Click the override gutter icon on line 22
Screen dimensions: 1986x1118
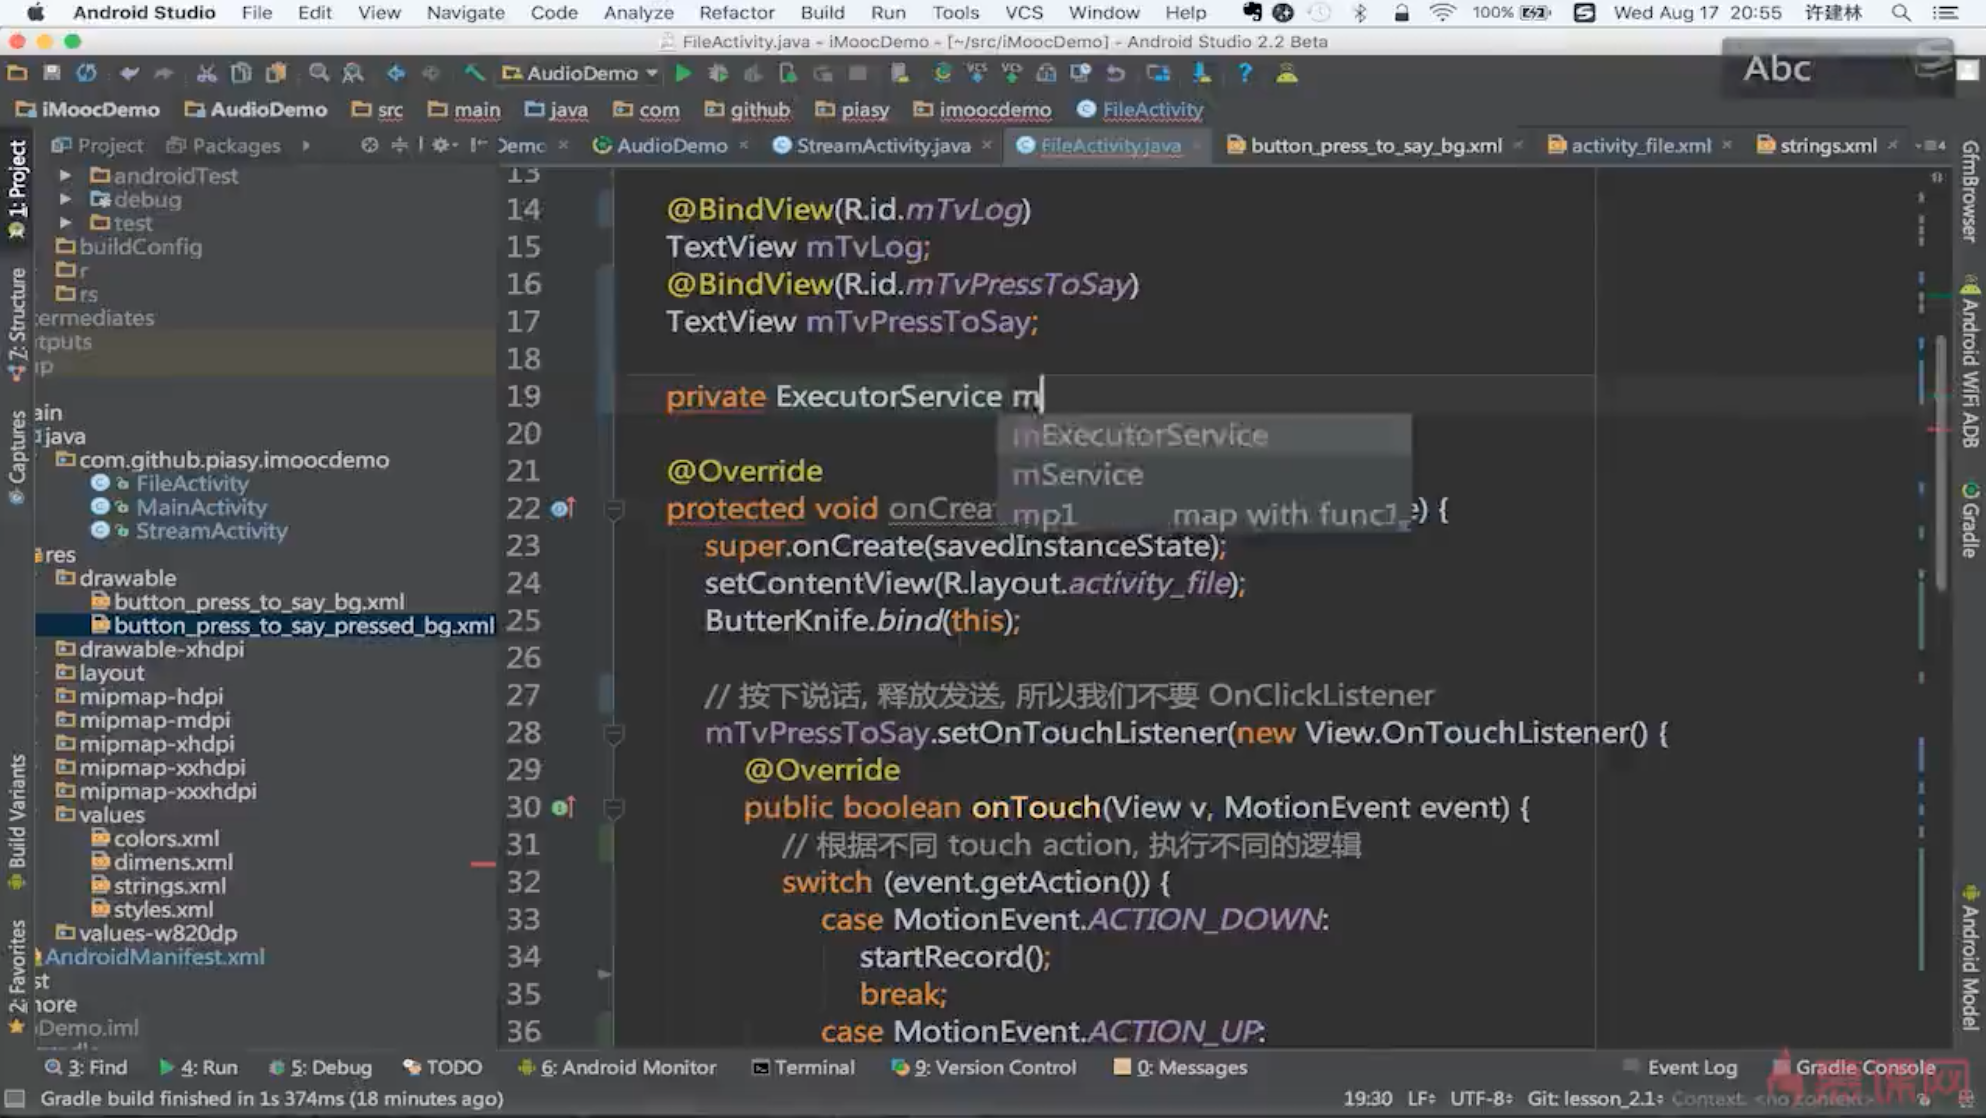click(563, 508)
